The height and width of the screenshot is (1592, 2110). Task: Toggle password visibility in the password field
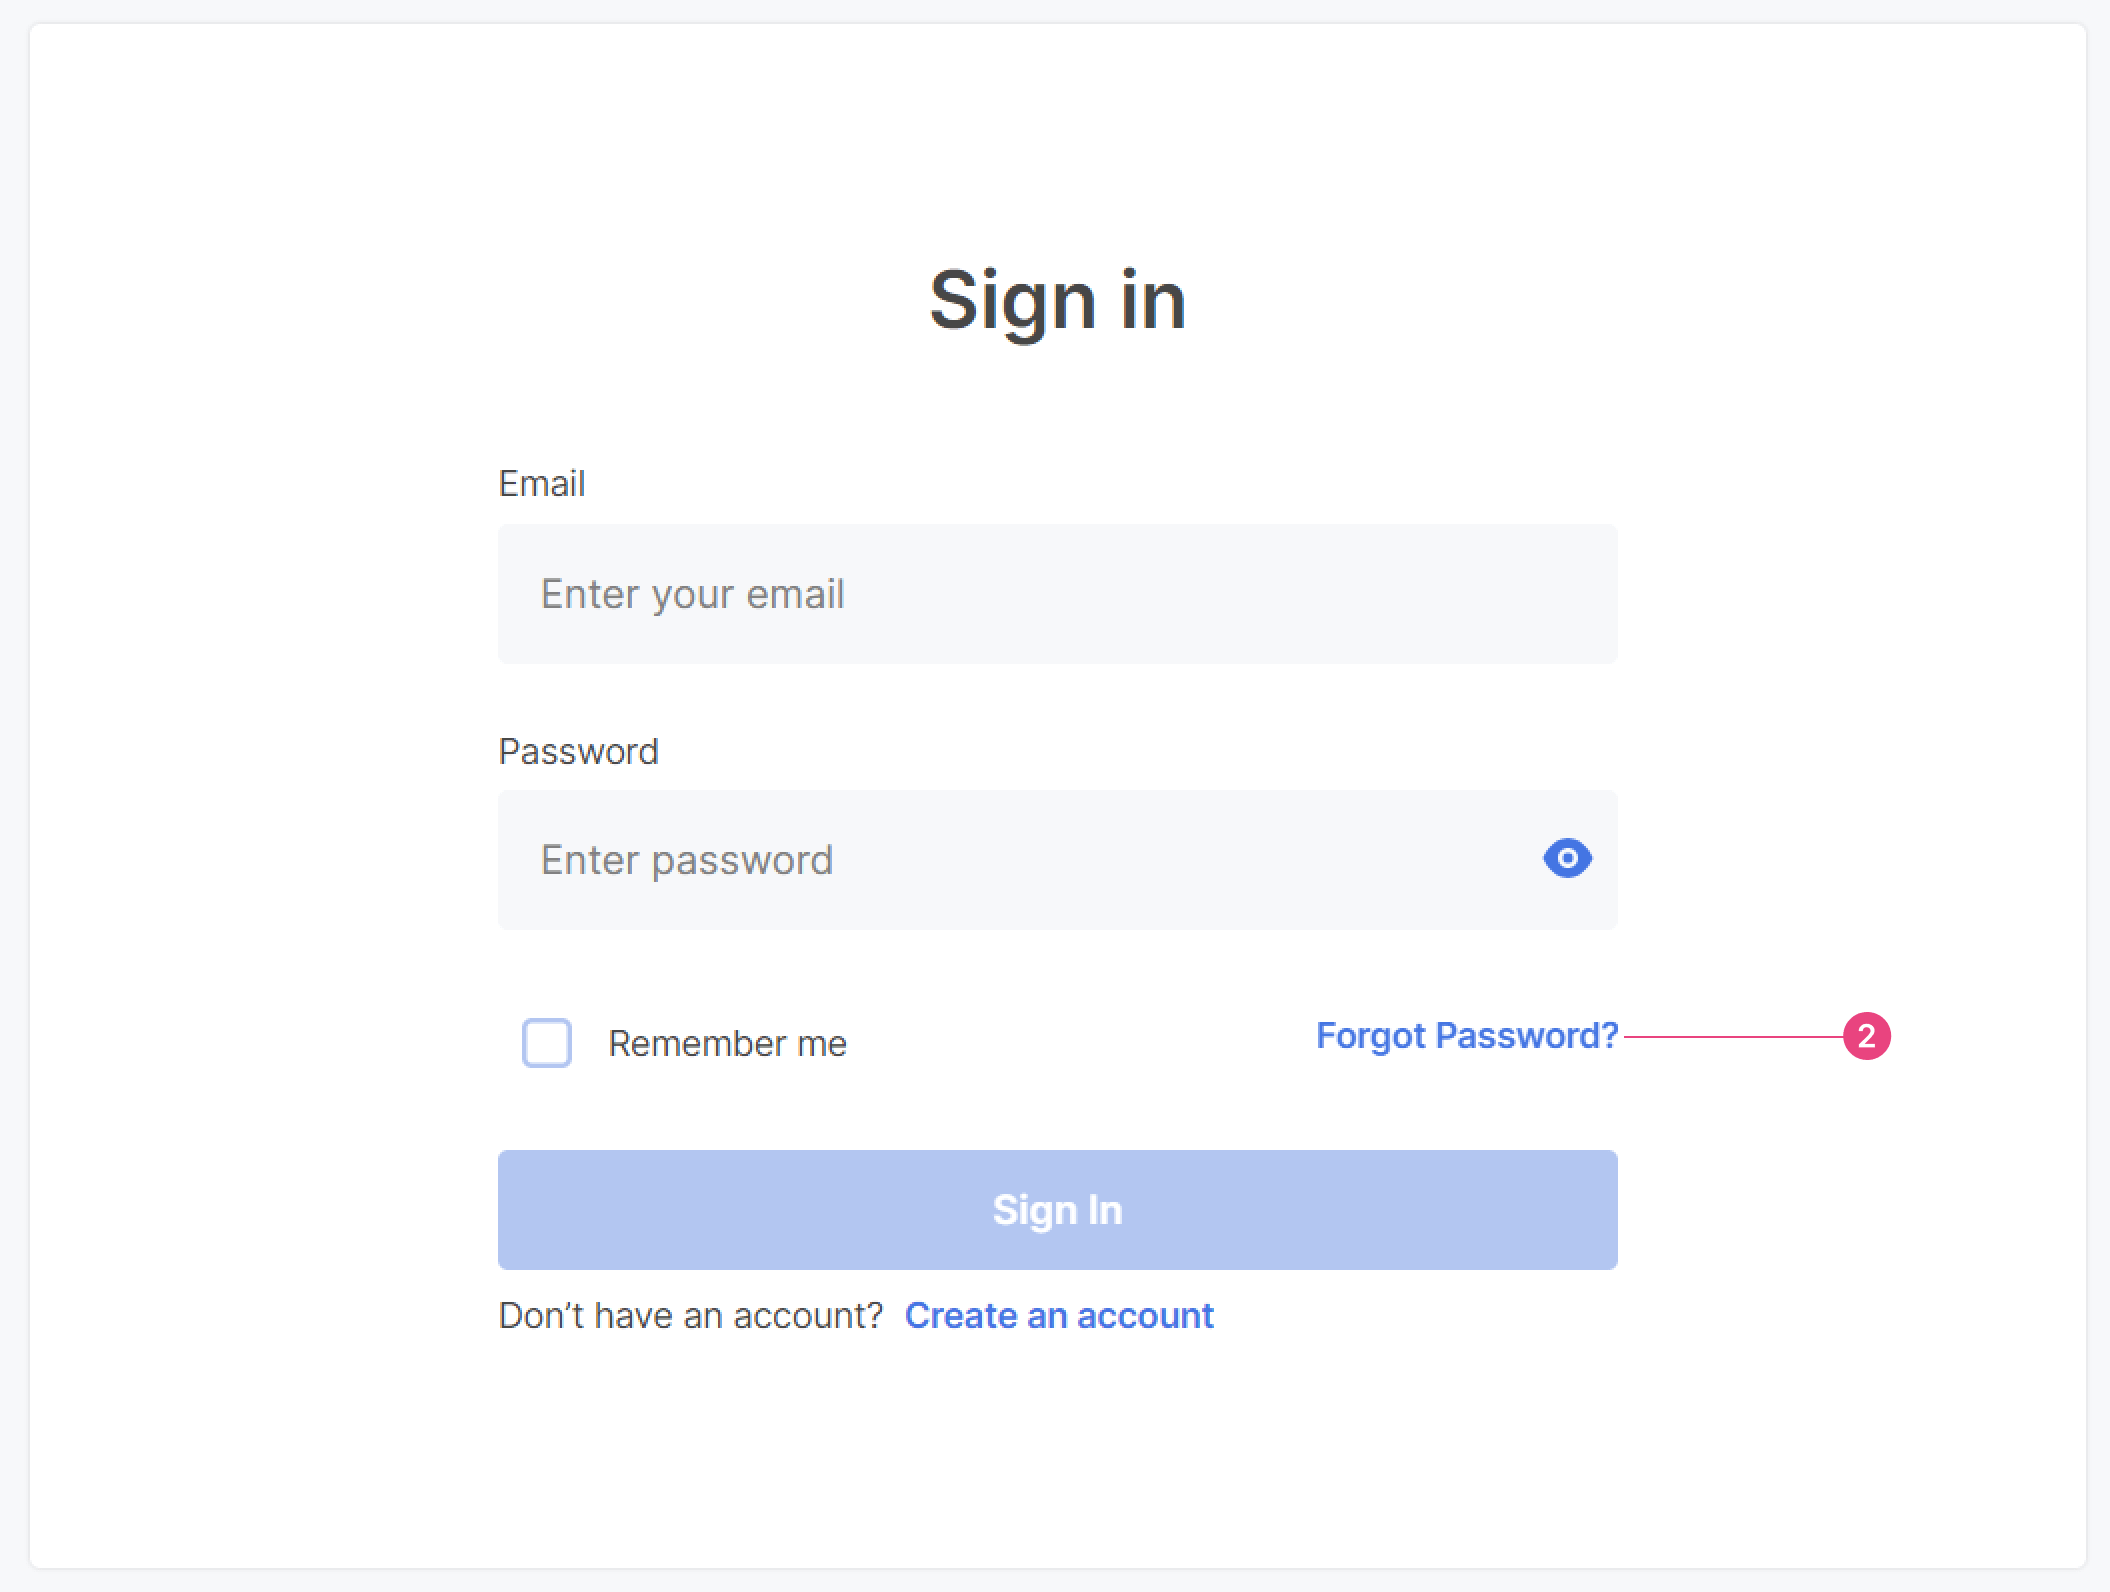1567,858
